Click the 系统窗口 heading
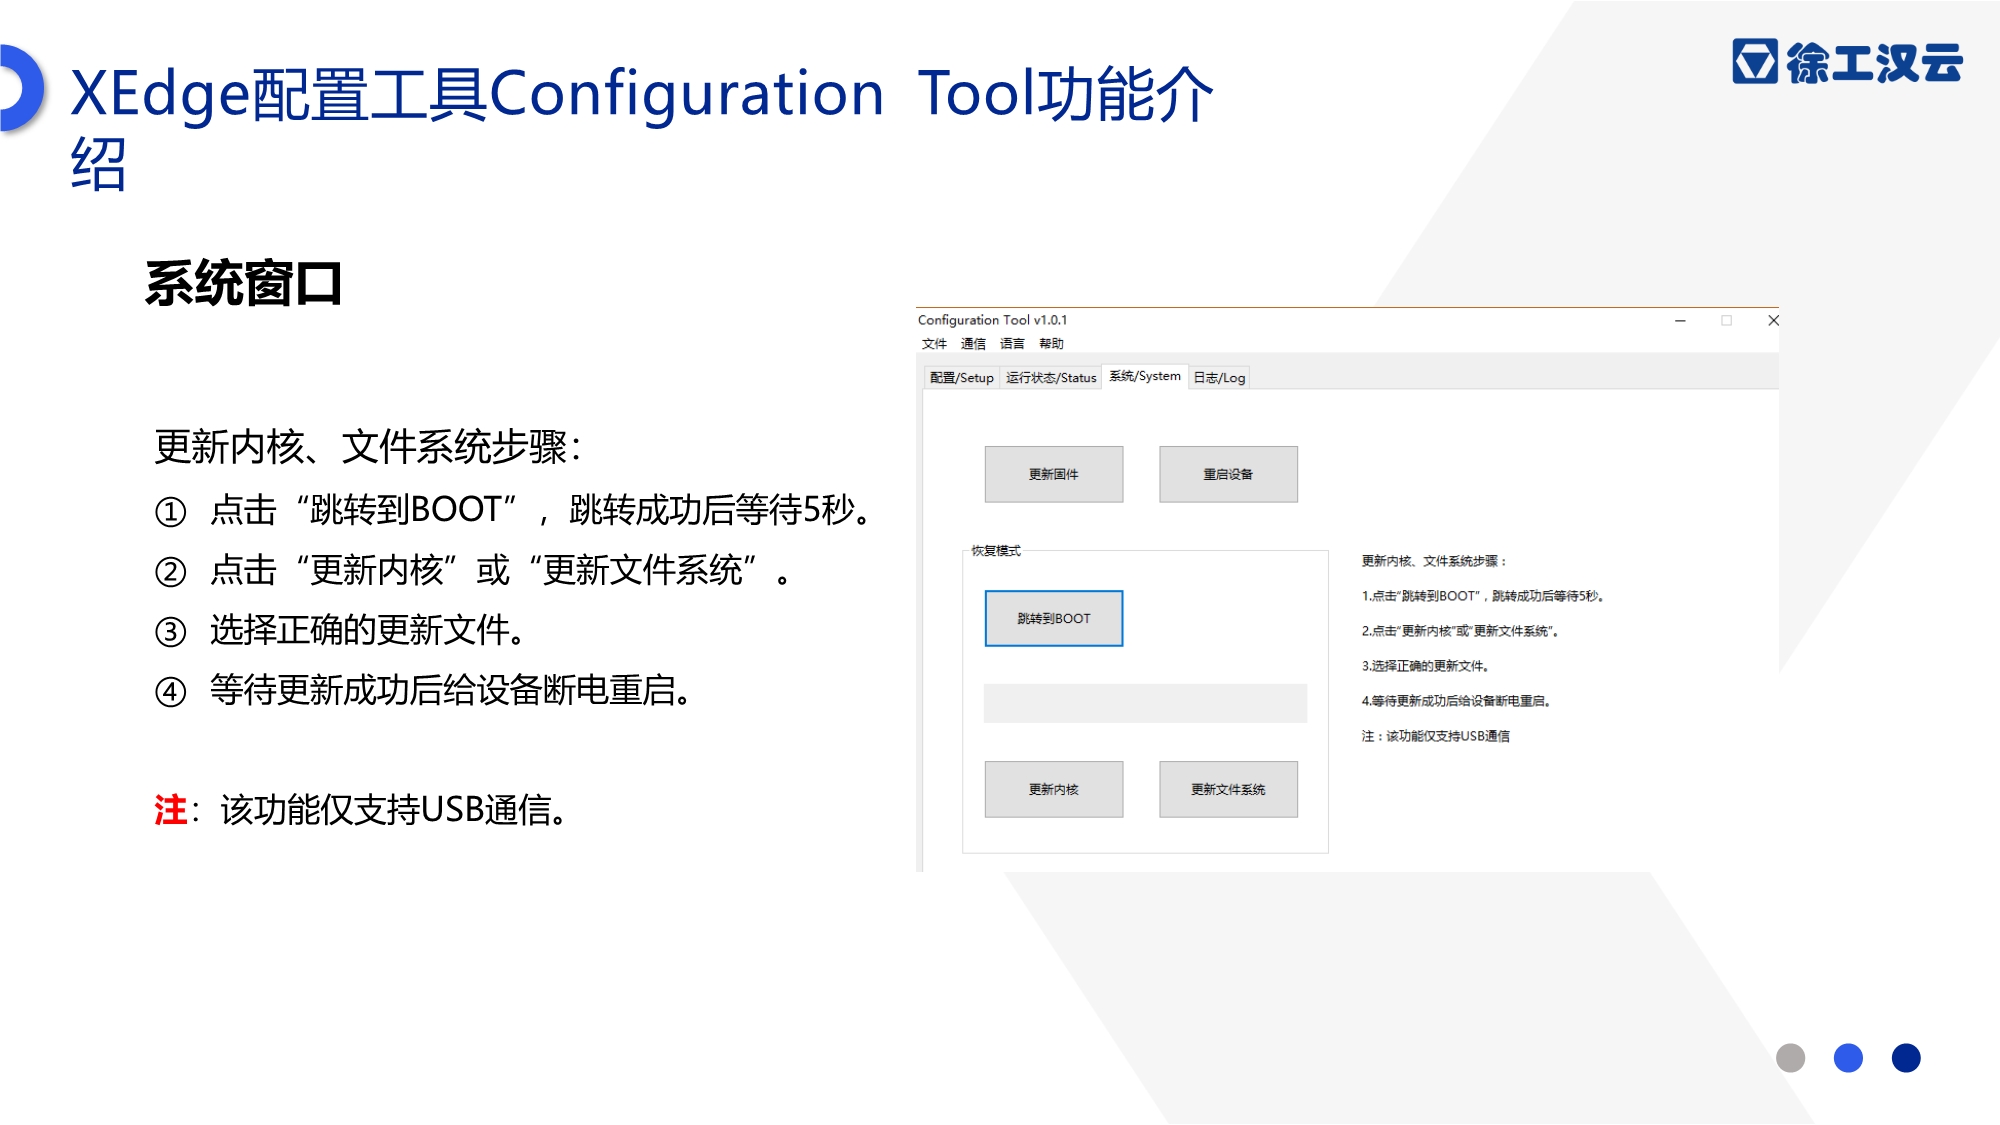Screen dimensions: 2000x1125 pos(244,283)
